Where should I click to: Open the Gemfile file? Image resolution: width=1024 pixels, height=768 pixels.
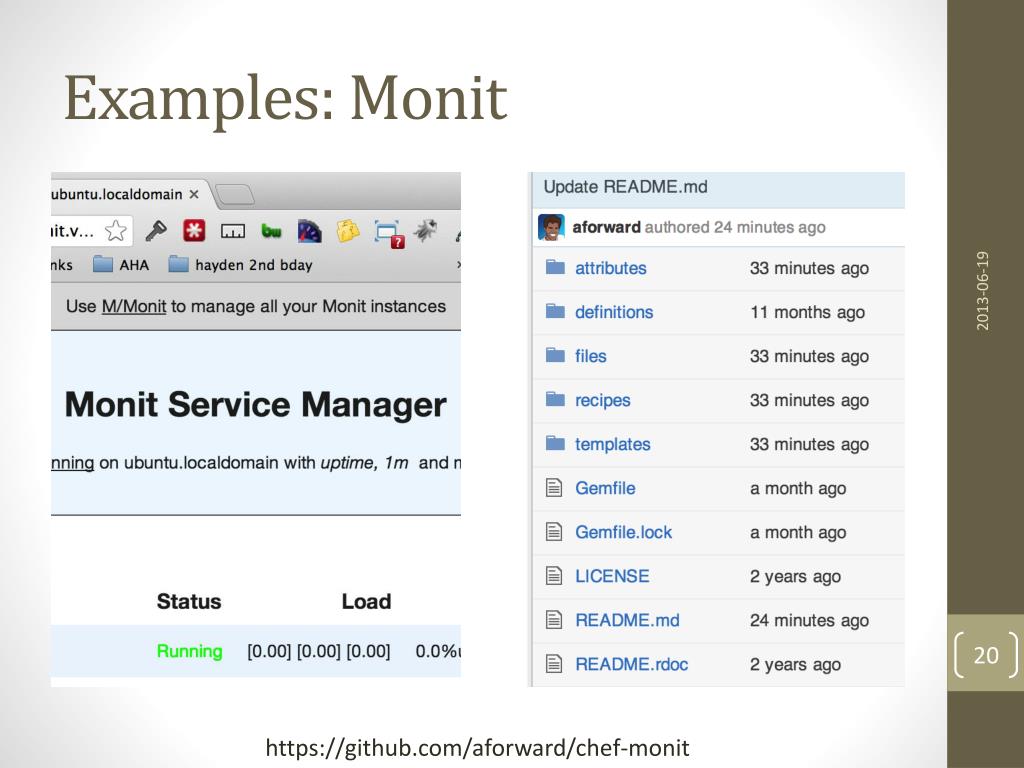tap(605, 488)
